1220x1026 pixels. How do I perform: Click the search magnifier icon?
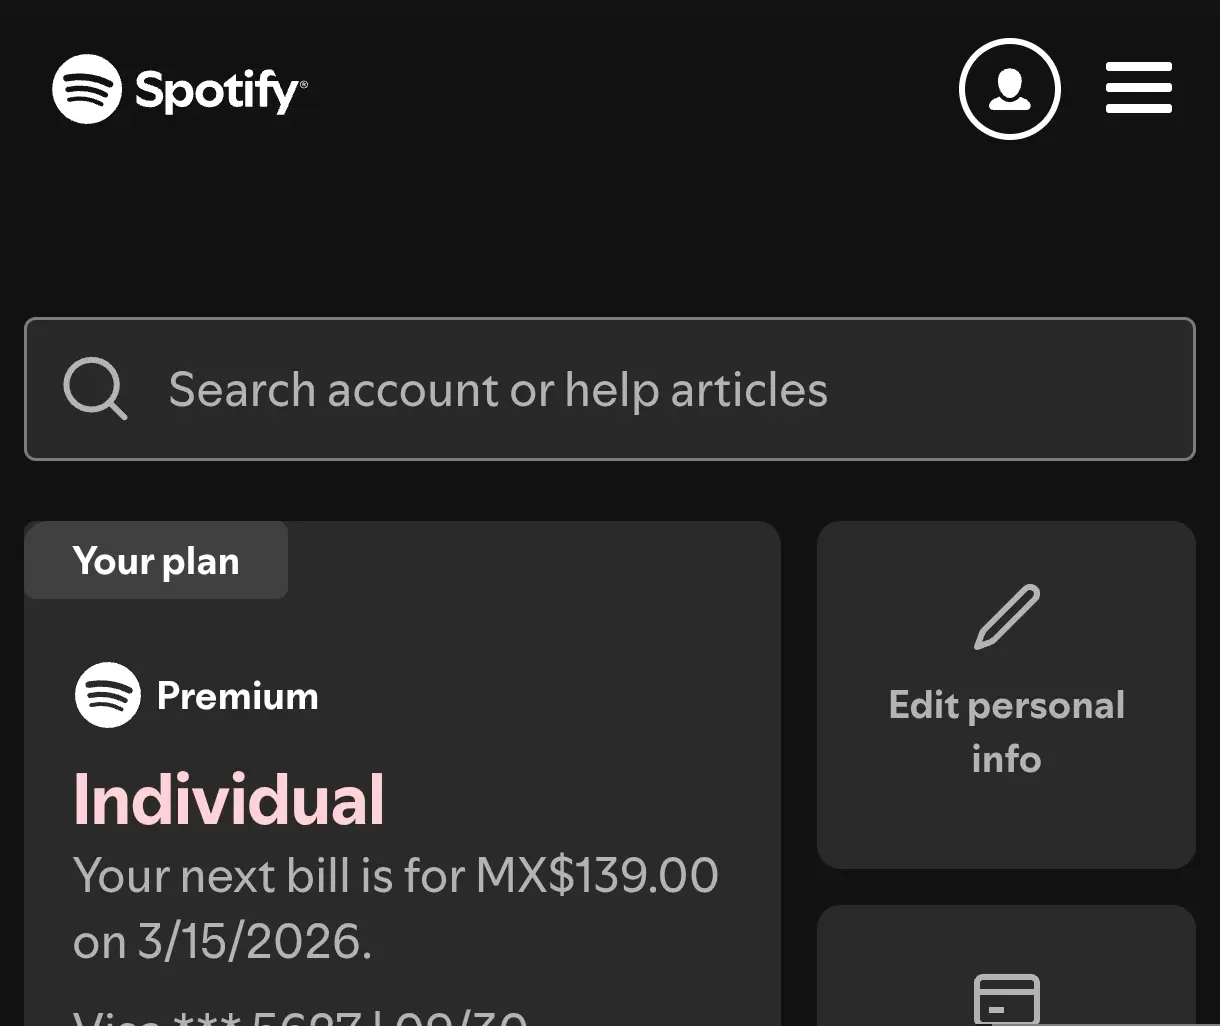95,389
